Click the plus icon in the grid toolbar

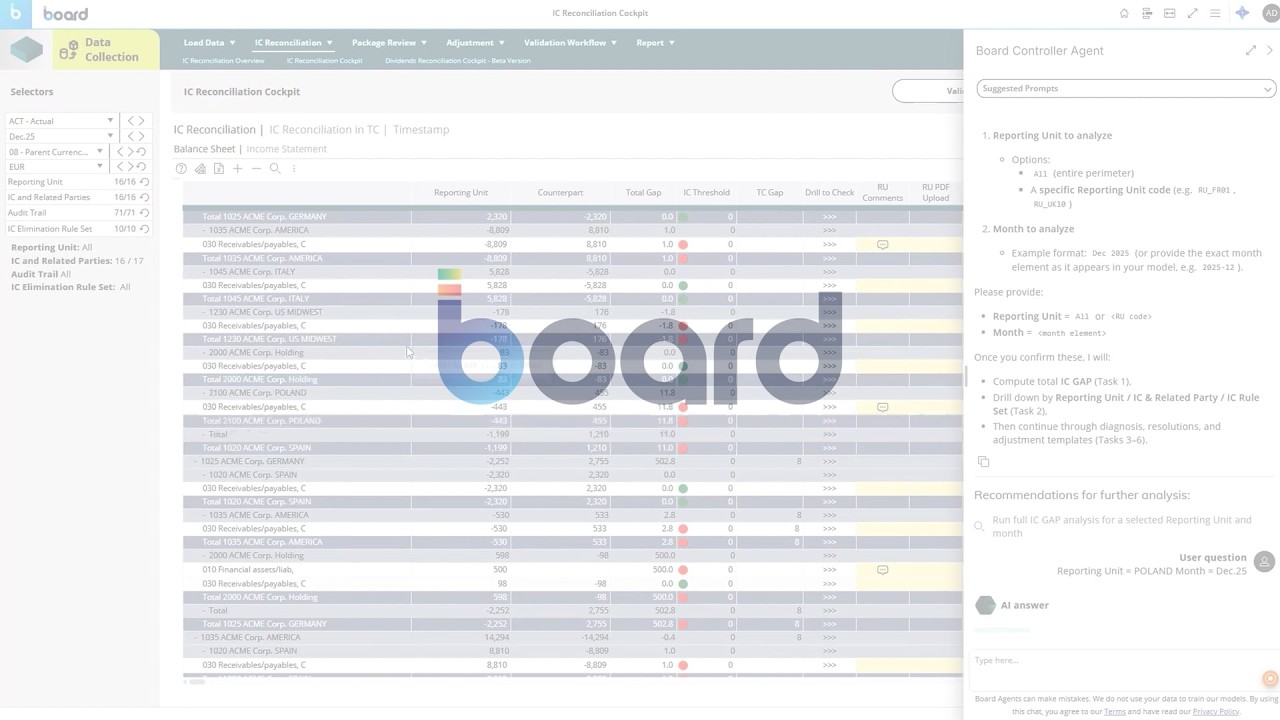click(x=237, y=169)
